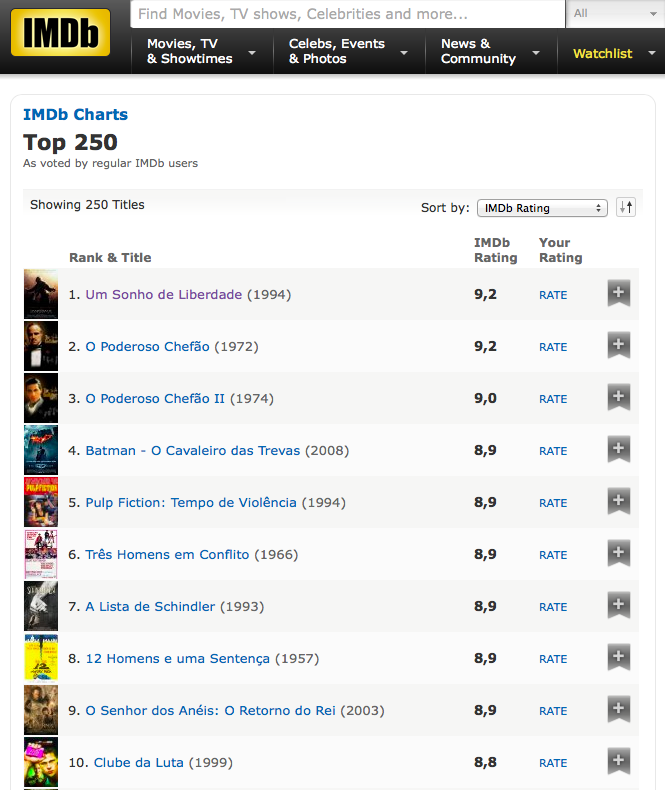Viewport: 665px width, 790px height.
Task: Click RATE for Três Homens em Conflito
Action: 553,555
